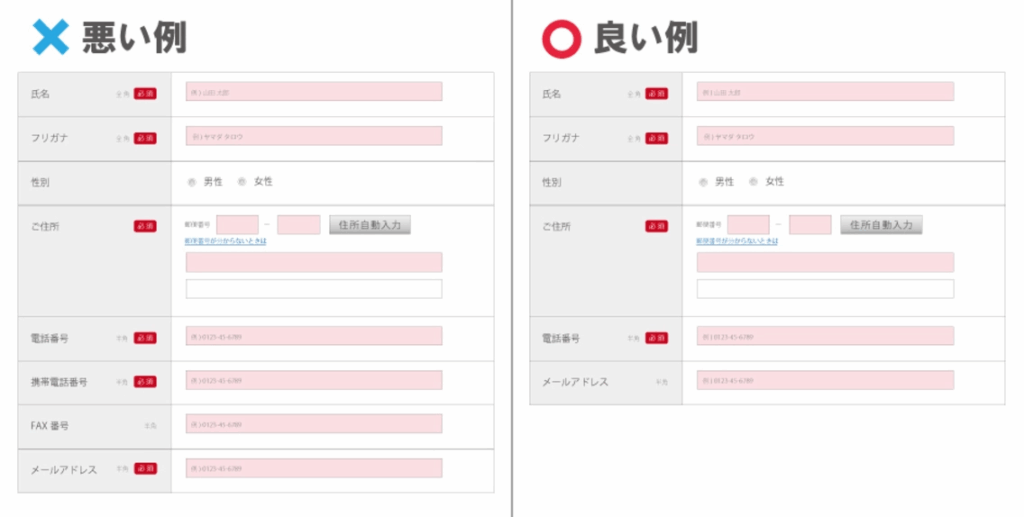
Task: Click the 必須 badge next to 氏名 in the 悪い例 form
Action: tap(145, 94)
